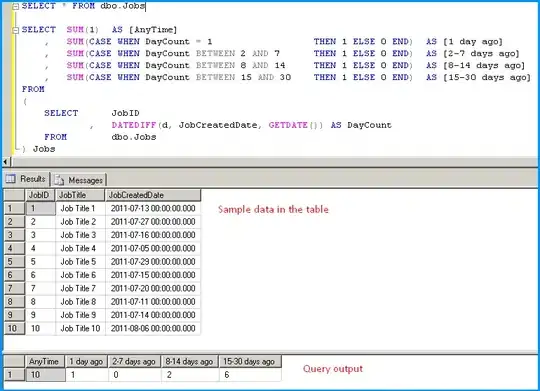
Task: Place cursor after dbo.Jobs in first query
Action: 146,6
